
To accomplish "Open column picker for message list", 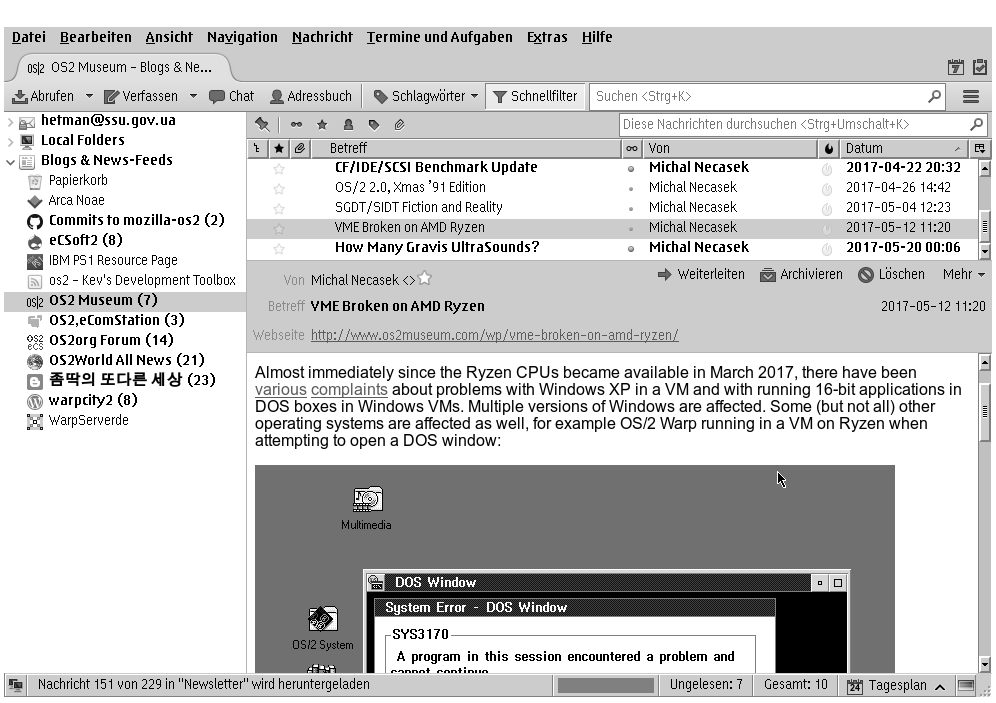I will pos(979,149).
